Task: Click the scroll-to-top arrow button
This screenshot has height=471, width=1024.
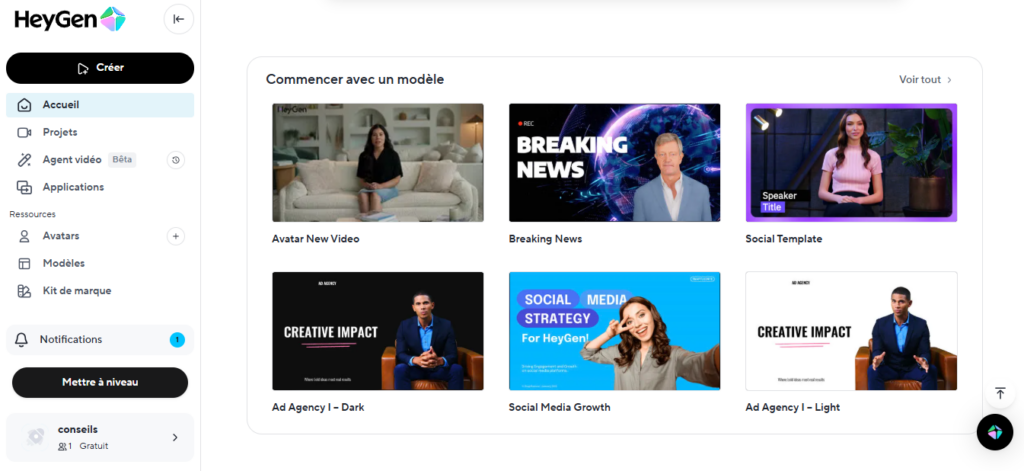Action: pyautogui.click(x=999, y=393)
